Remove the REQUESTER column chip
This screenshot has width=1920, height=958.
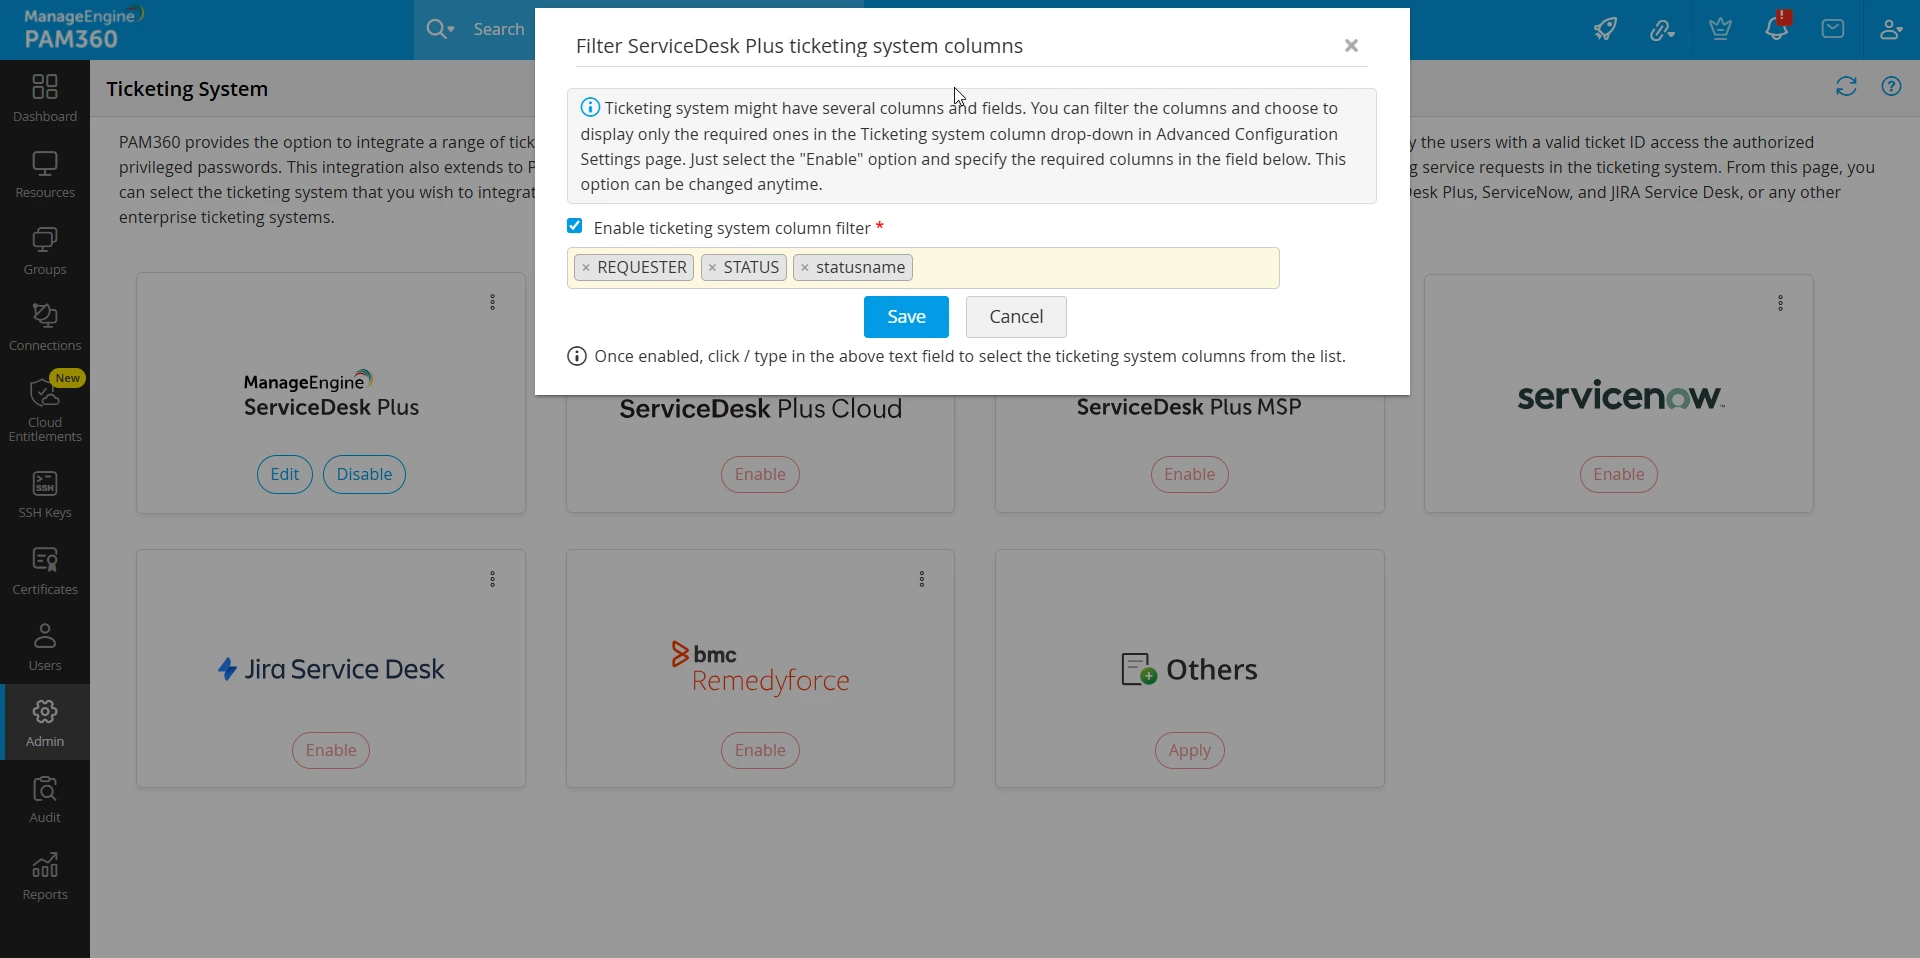click(585, 267)
